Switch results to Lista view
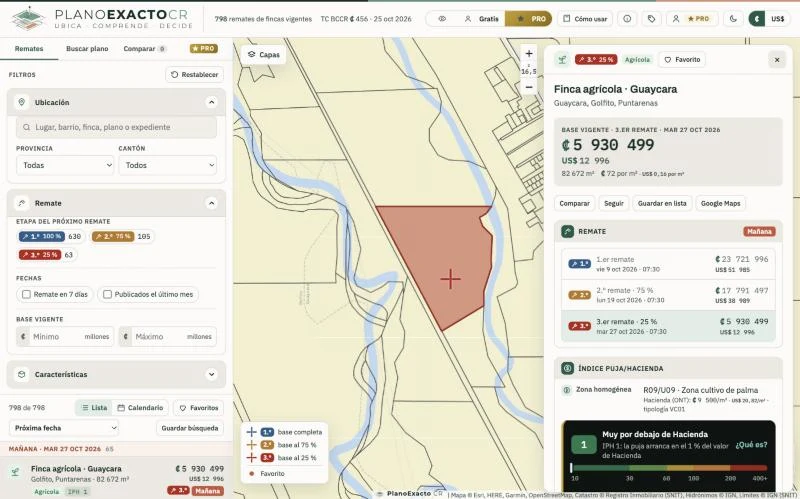This screenshot has width=800, height=499. tap(94, 408)
